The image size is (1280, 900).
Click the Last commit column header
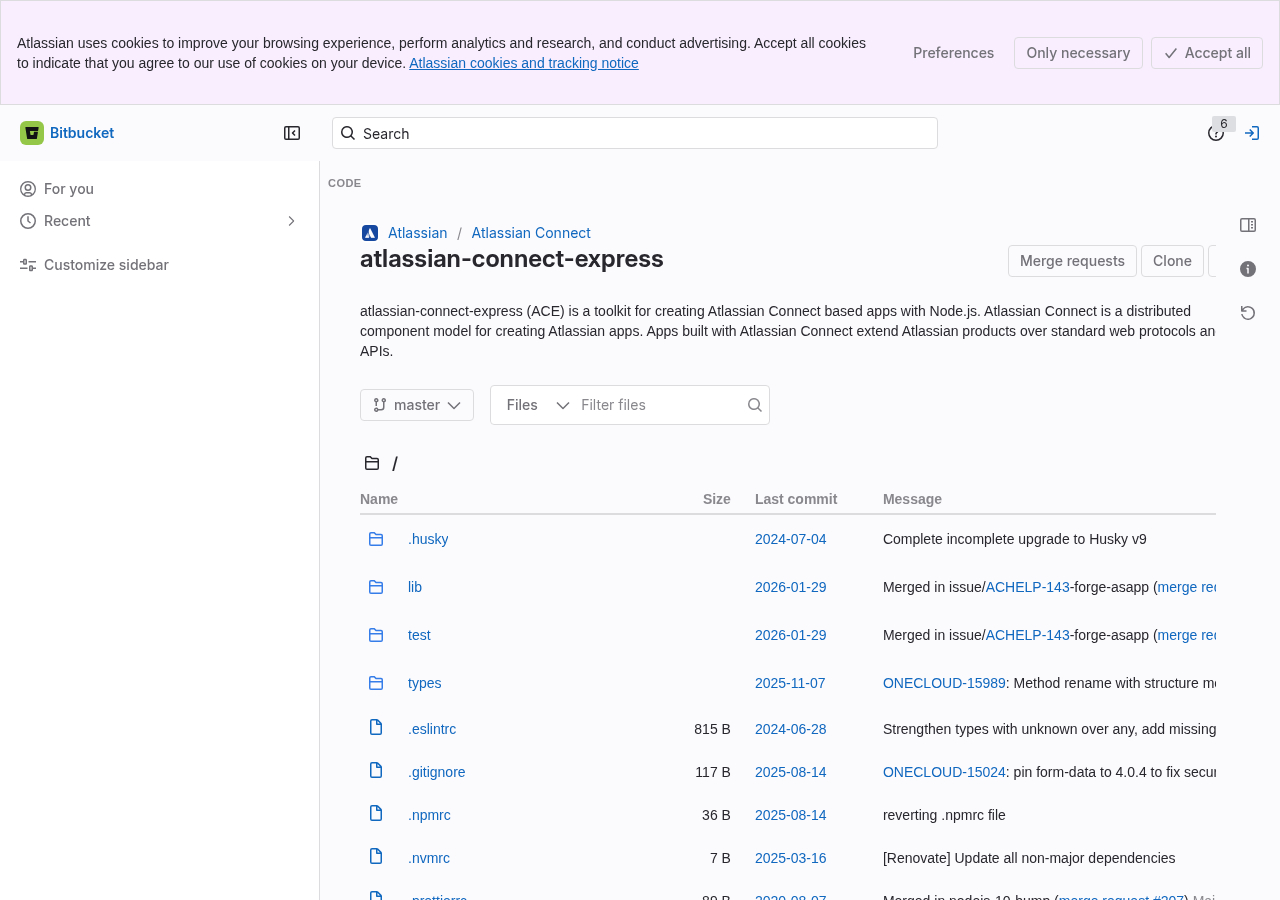coord(796,499)
